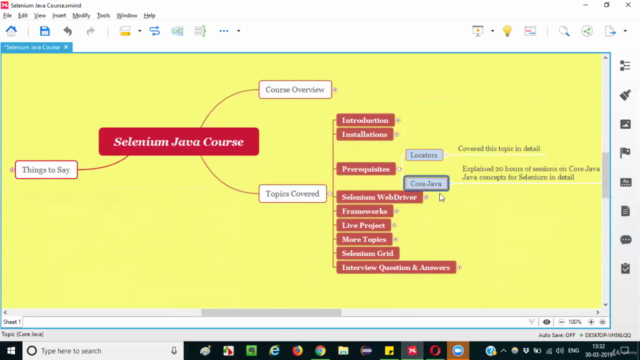Screen dimensions: 640x360
Task: Open the Window menu
Action: 127,16
